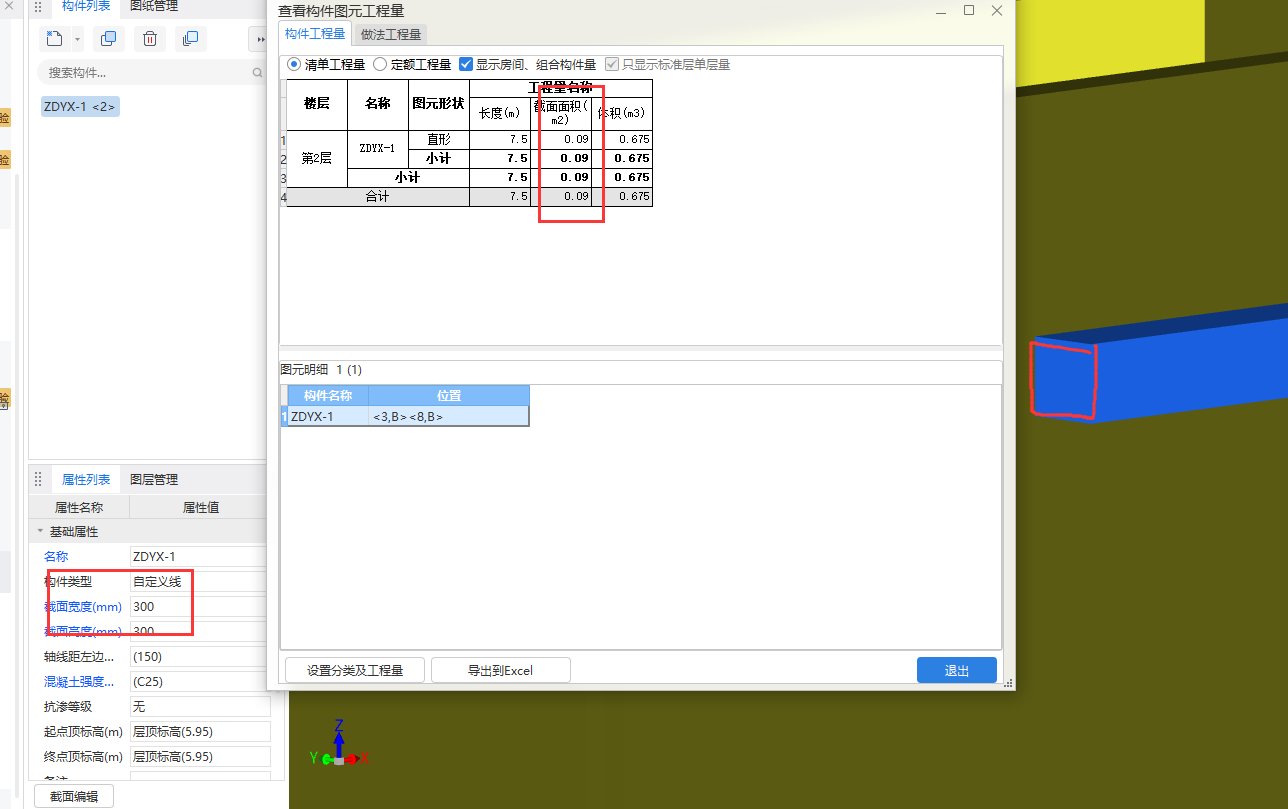
Task: Open the 构件工程量 tab
Action: coord(315,34)
